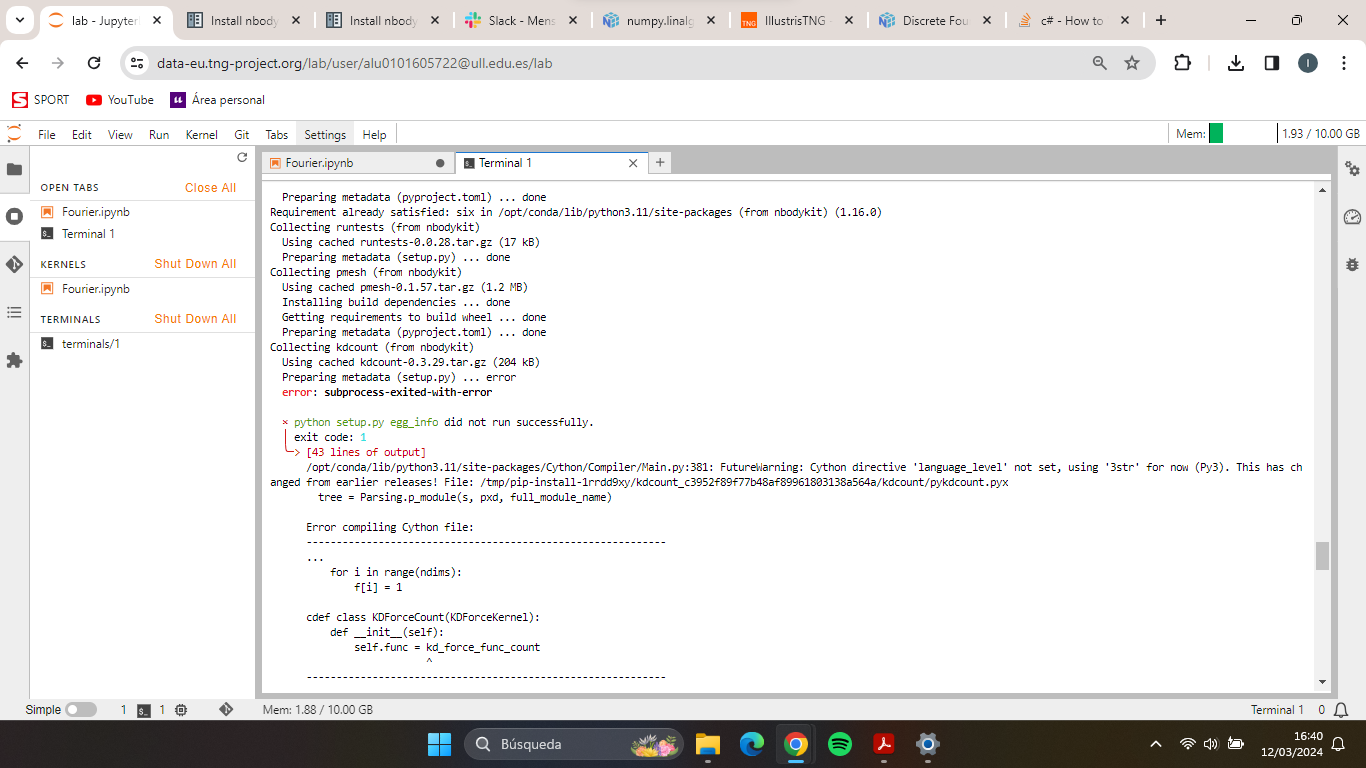The height and width of the screenshot is (768, 1366).
Task: Open the Extension Manager puzzle icon
Action: click(x=14, y=360)
